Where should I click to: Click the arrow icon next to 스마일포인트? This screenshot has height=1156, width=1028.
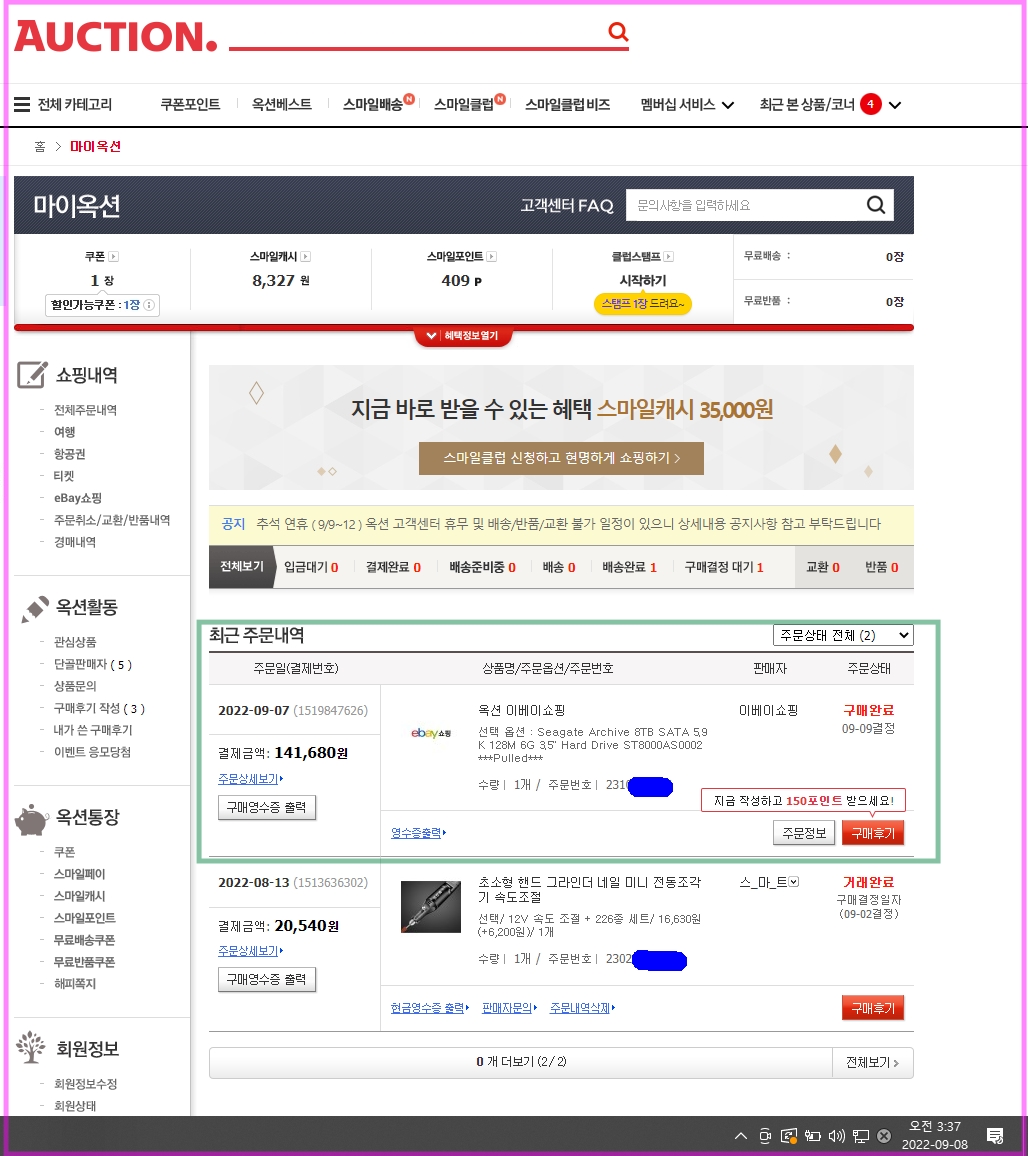491,257
